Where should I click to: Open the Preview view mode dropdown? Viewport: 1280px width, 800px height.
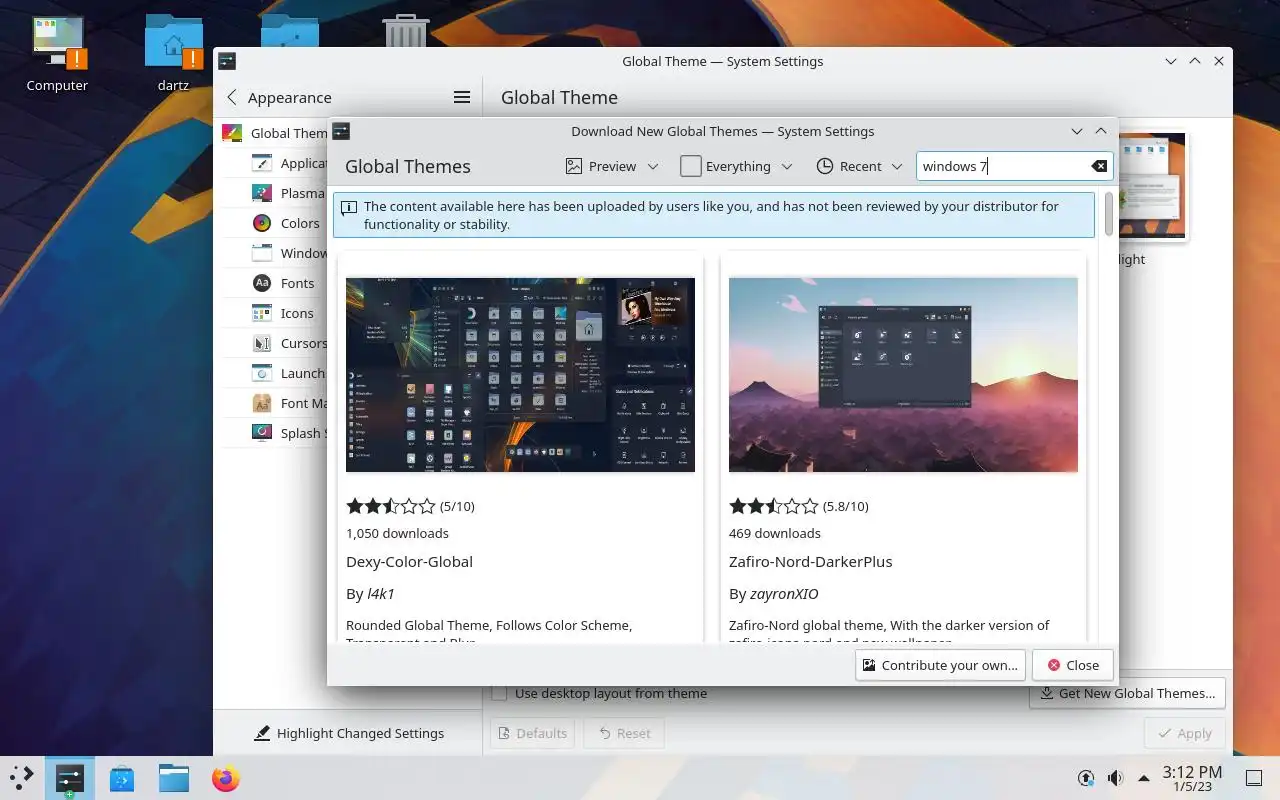[x=612, y=166]
